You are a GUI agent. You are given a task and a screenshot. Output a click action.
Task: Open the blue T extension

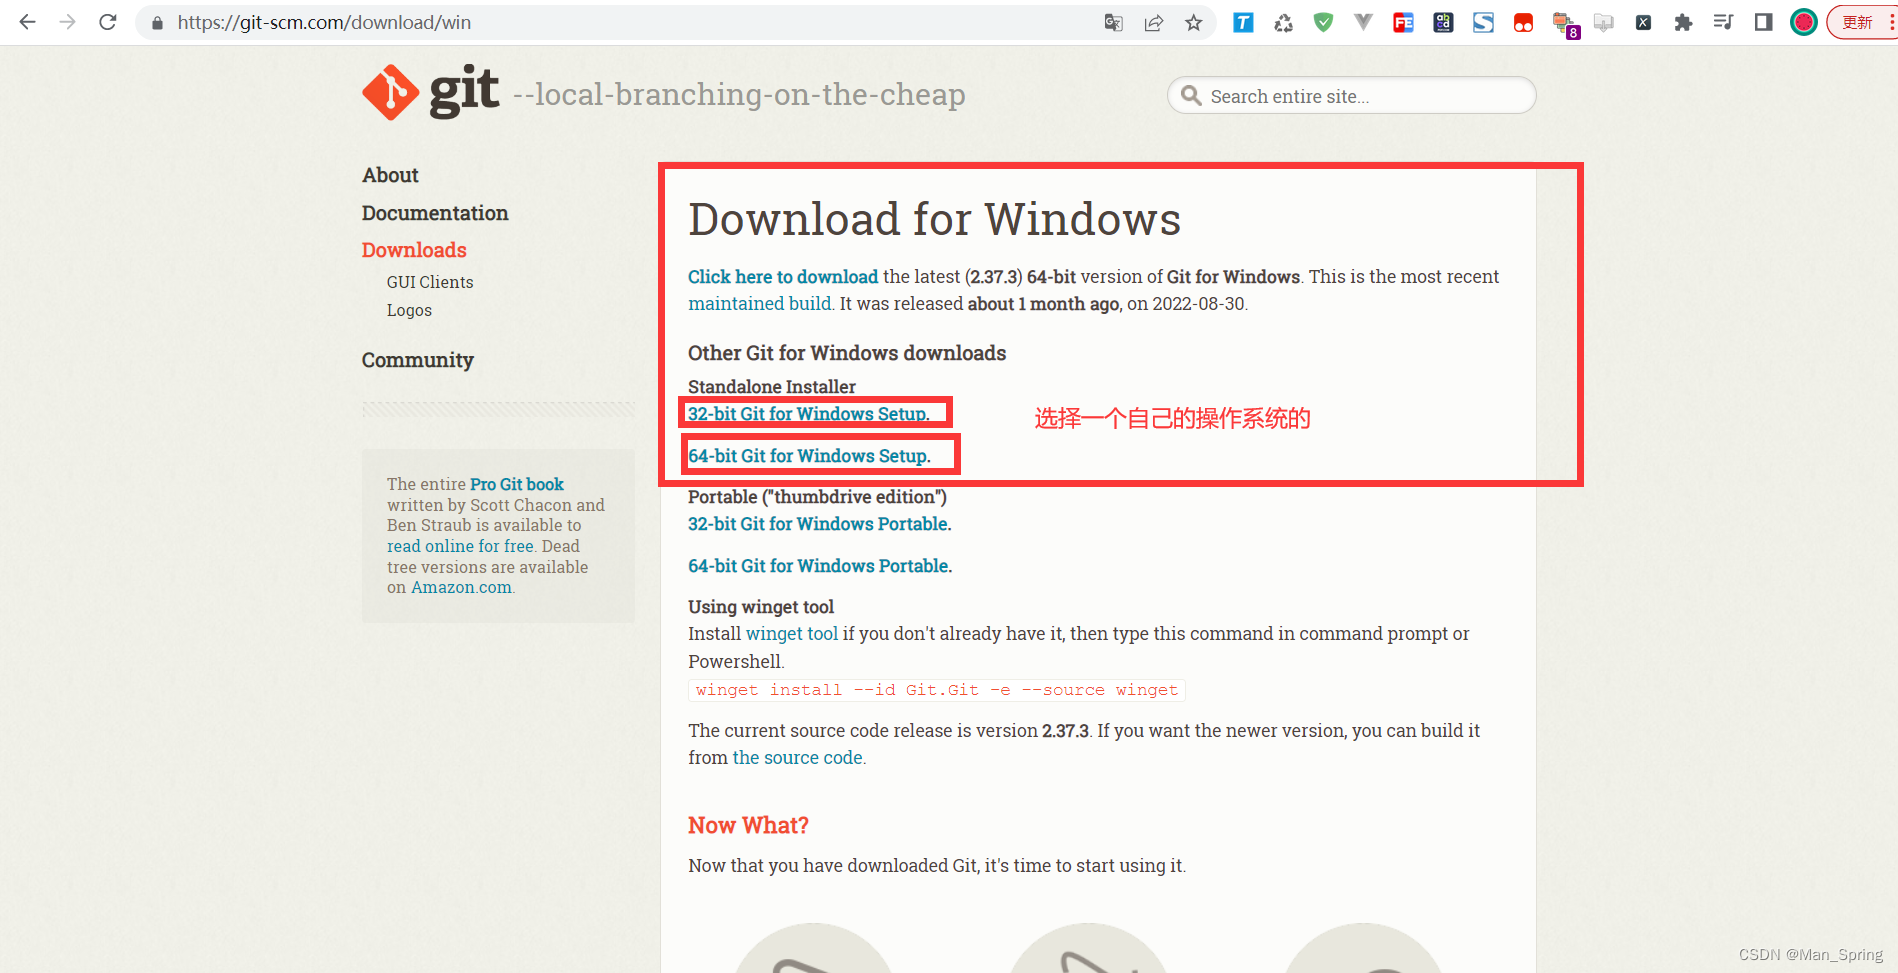1243,22
